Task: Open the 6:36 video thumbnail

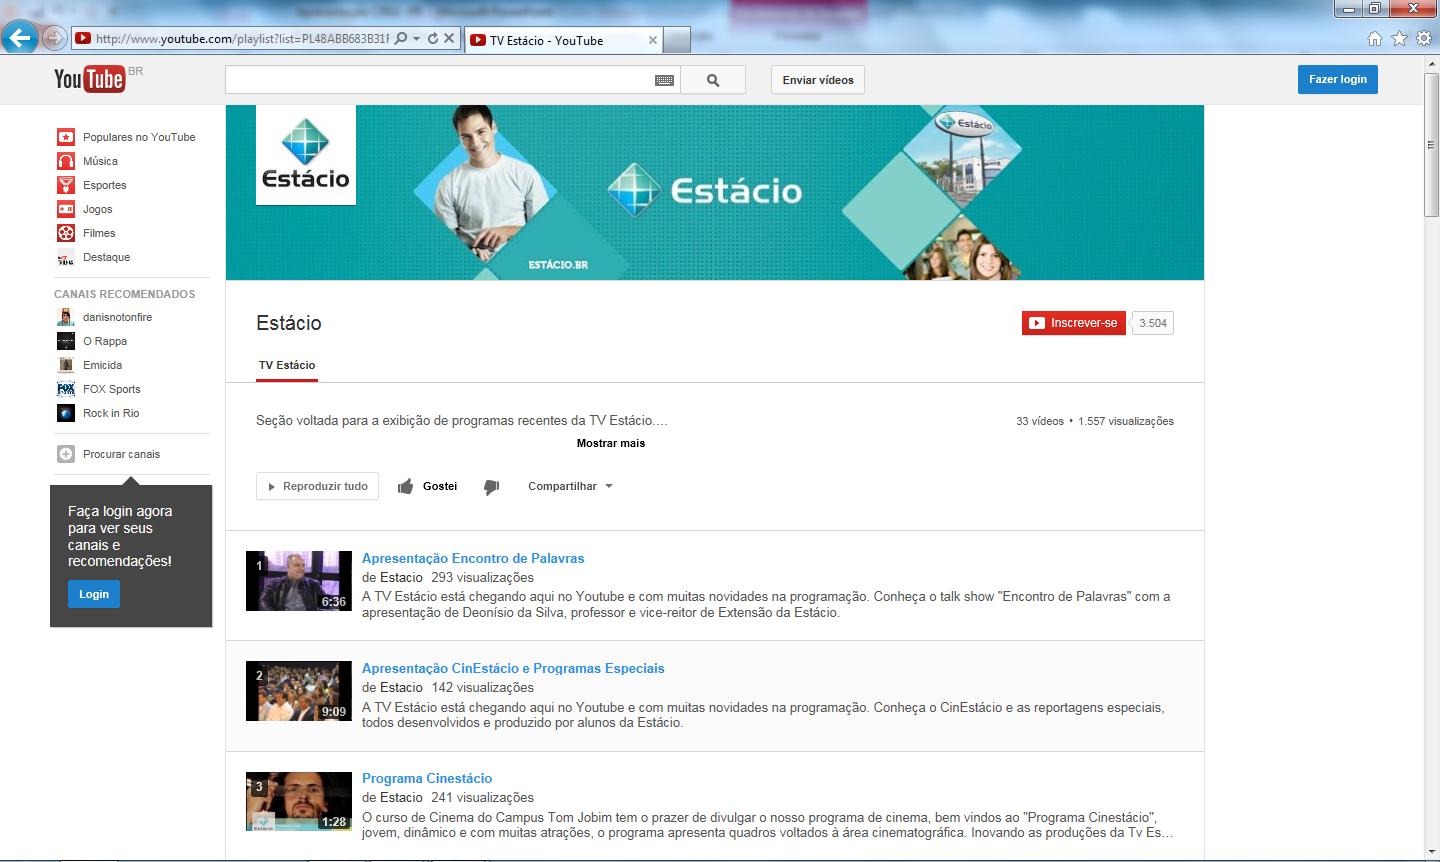Action: pos(299,581)
